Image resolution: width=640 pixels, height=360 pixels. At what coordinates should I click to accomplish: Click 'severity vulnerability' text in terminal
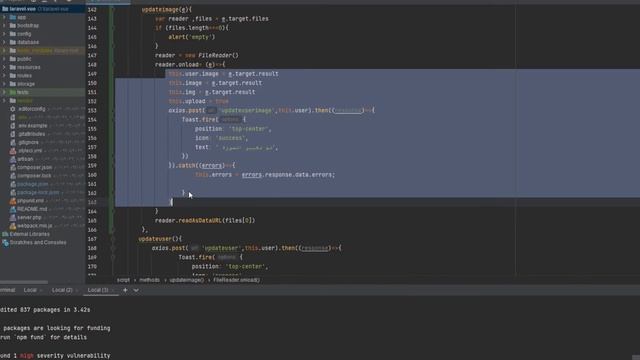point(73,356)
